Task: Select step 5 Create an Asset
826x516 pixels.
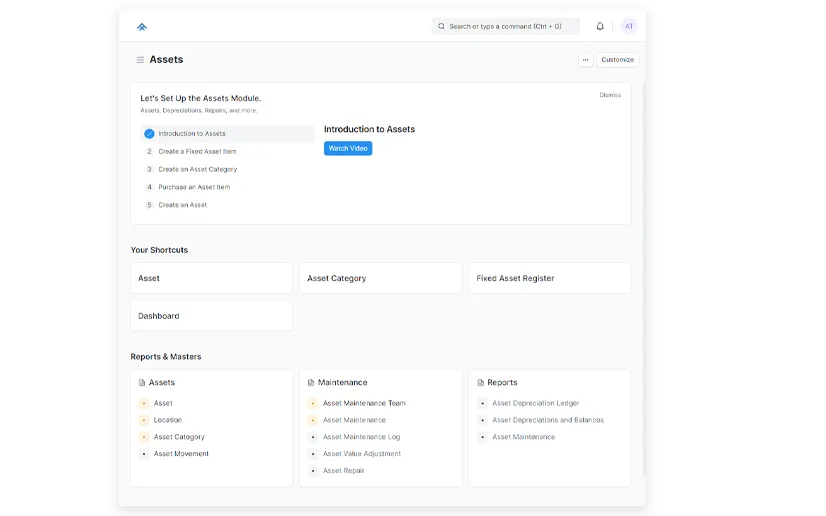Action: tap(182, 205)
